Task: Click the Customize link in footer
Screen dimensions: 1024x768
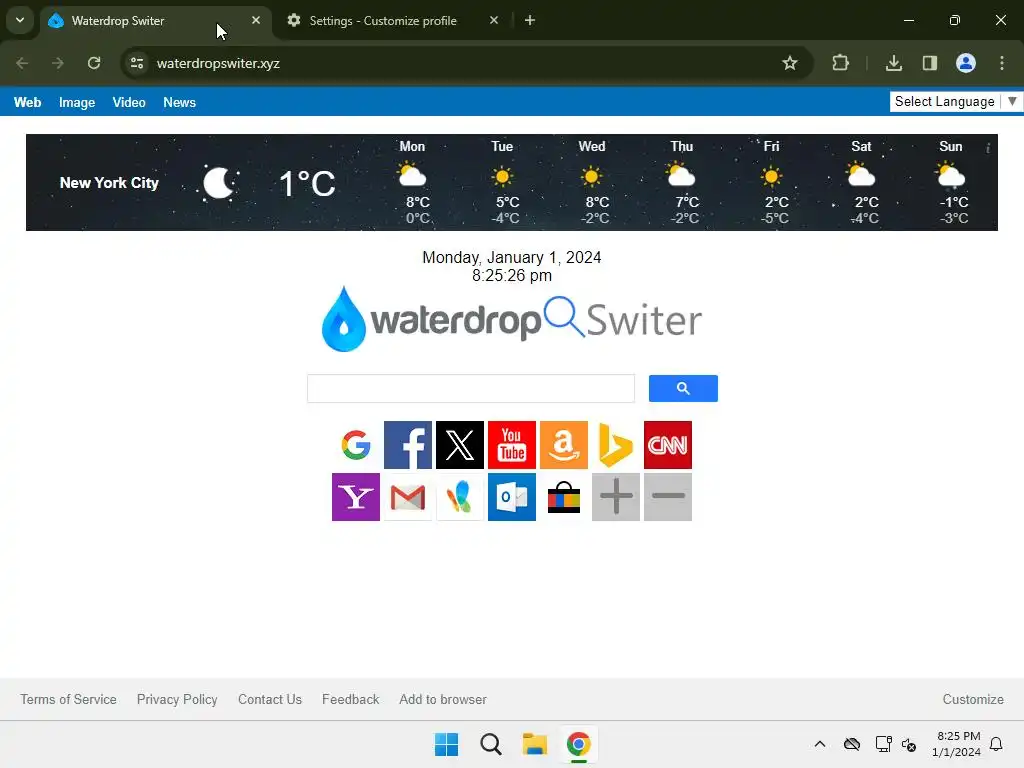Action: 973,699
